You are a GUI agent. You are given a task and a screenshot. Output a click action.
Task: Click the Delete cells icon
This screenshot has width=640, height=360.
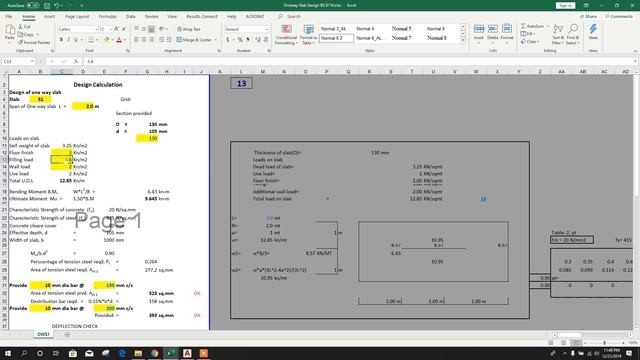[493, 29]
